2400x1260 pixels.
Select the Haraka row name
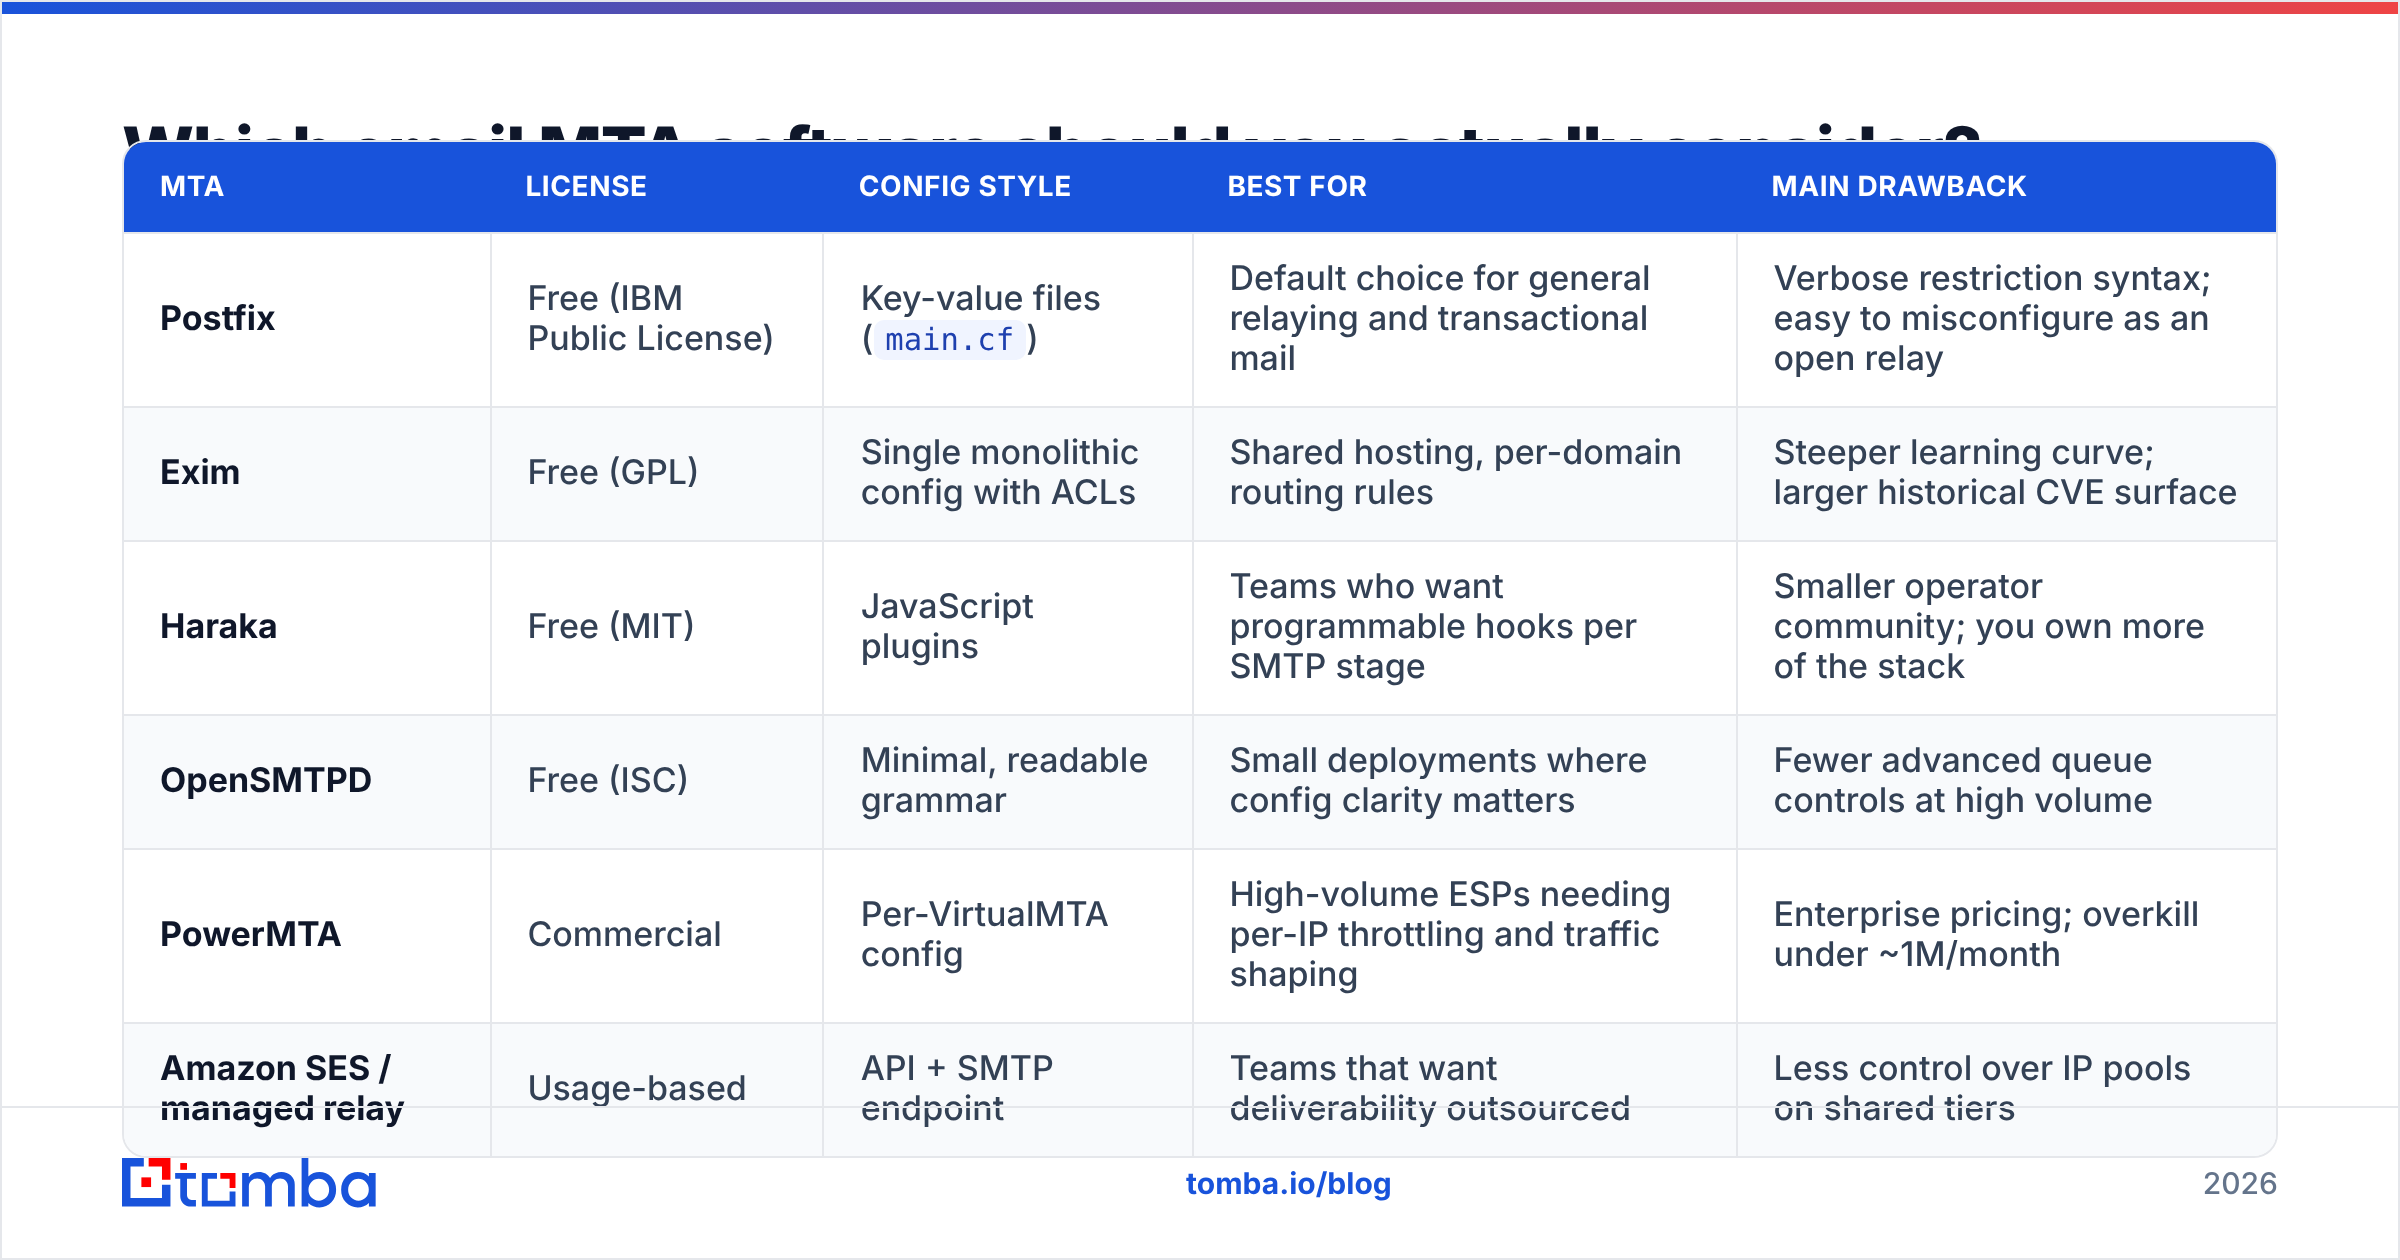click(x=218, y=626)
